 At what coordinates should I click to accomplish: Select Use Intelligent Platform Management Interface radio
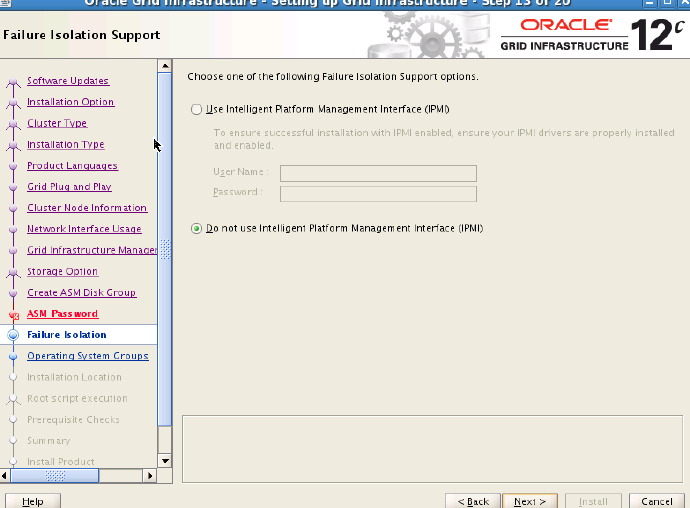[x=196, y=109]
